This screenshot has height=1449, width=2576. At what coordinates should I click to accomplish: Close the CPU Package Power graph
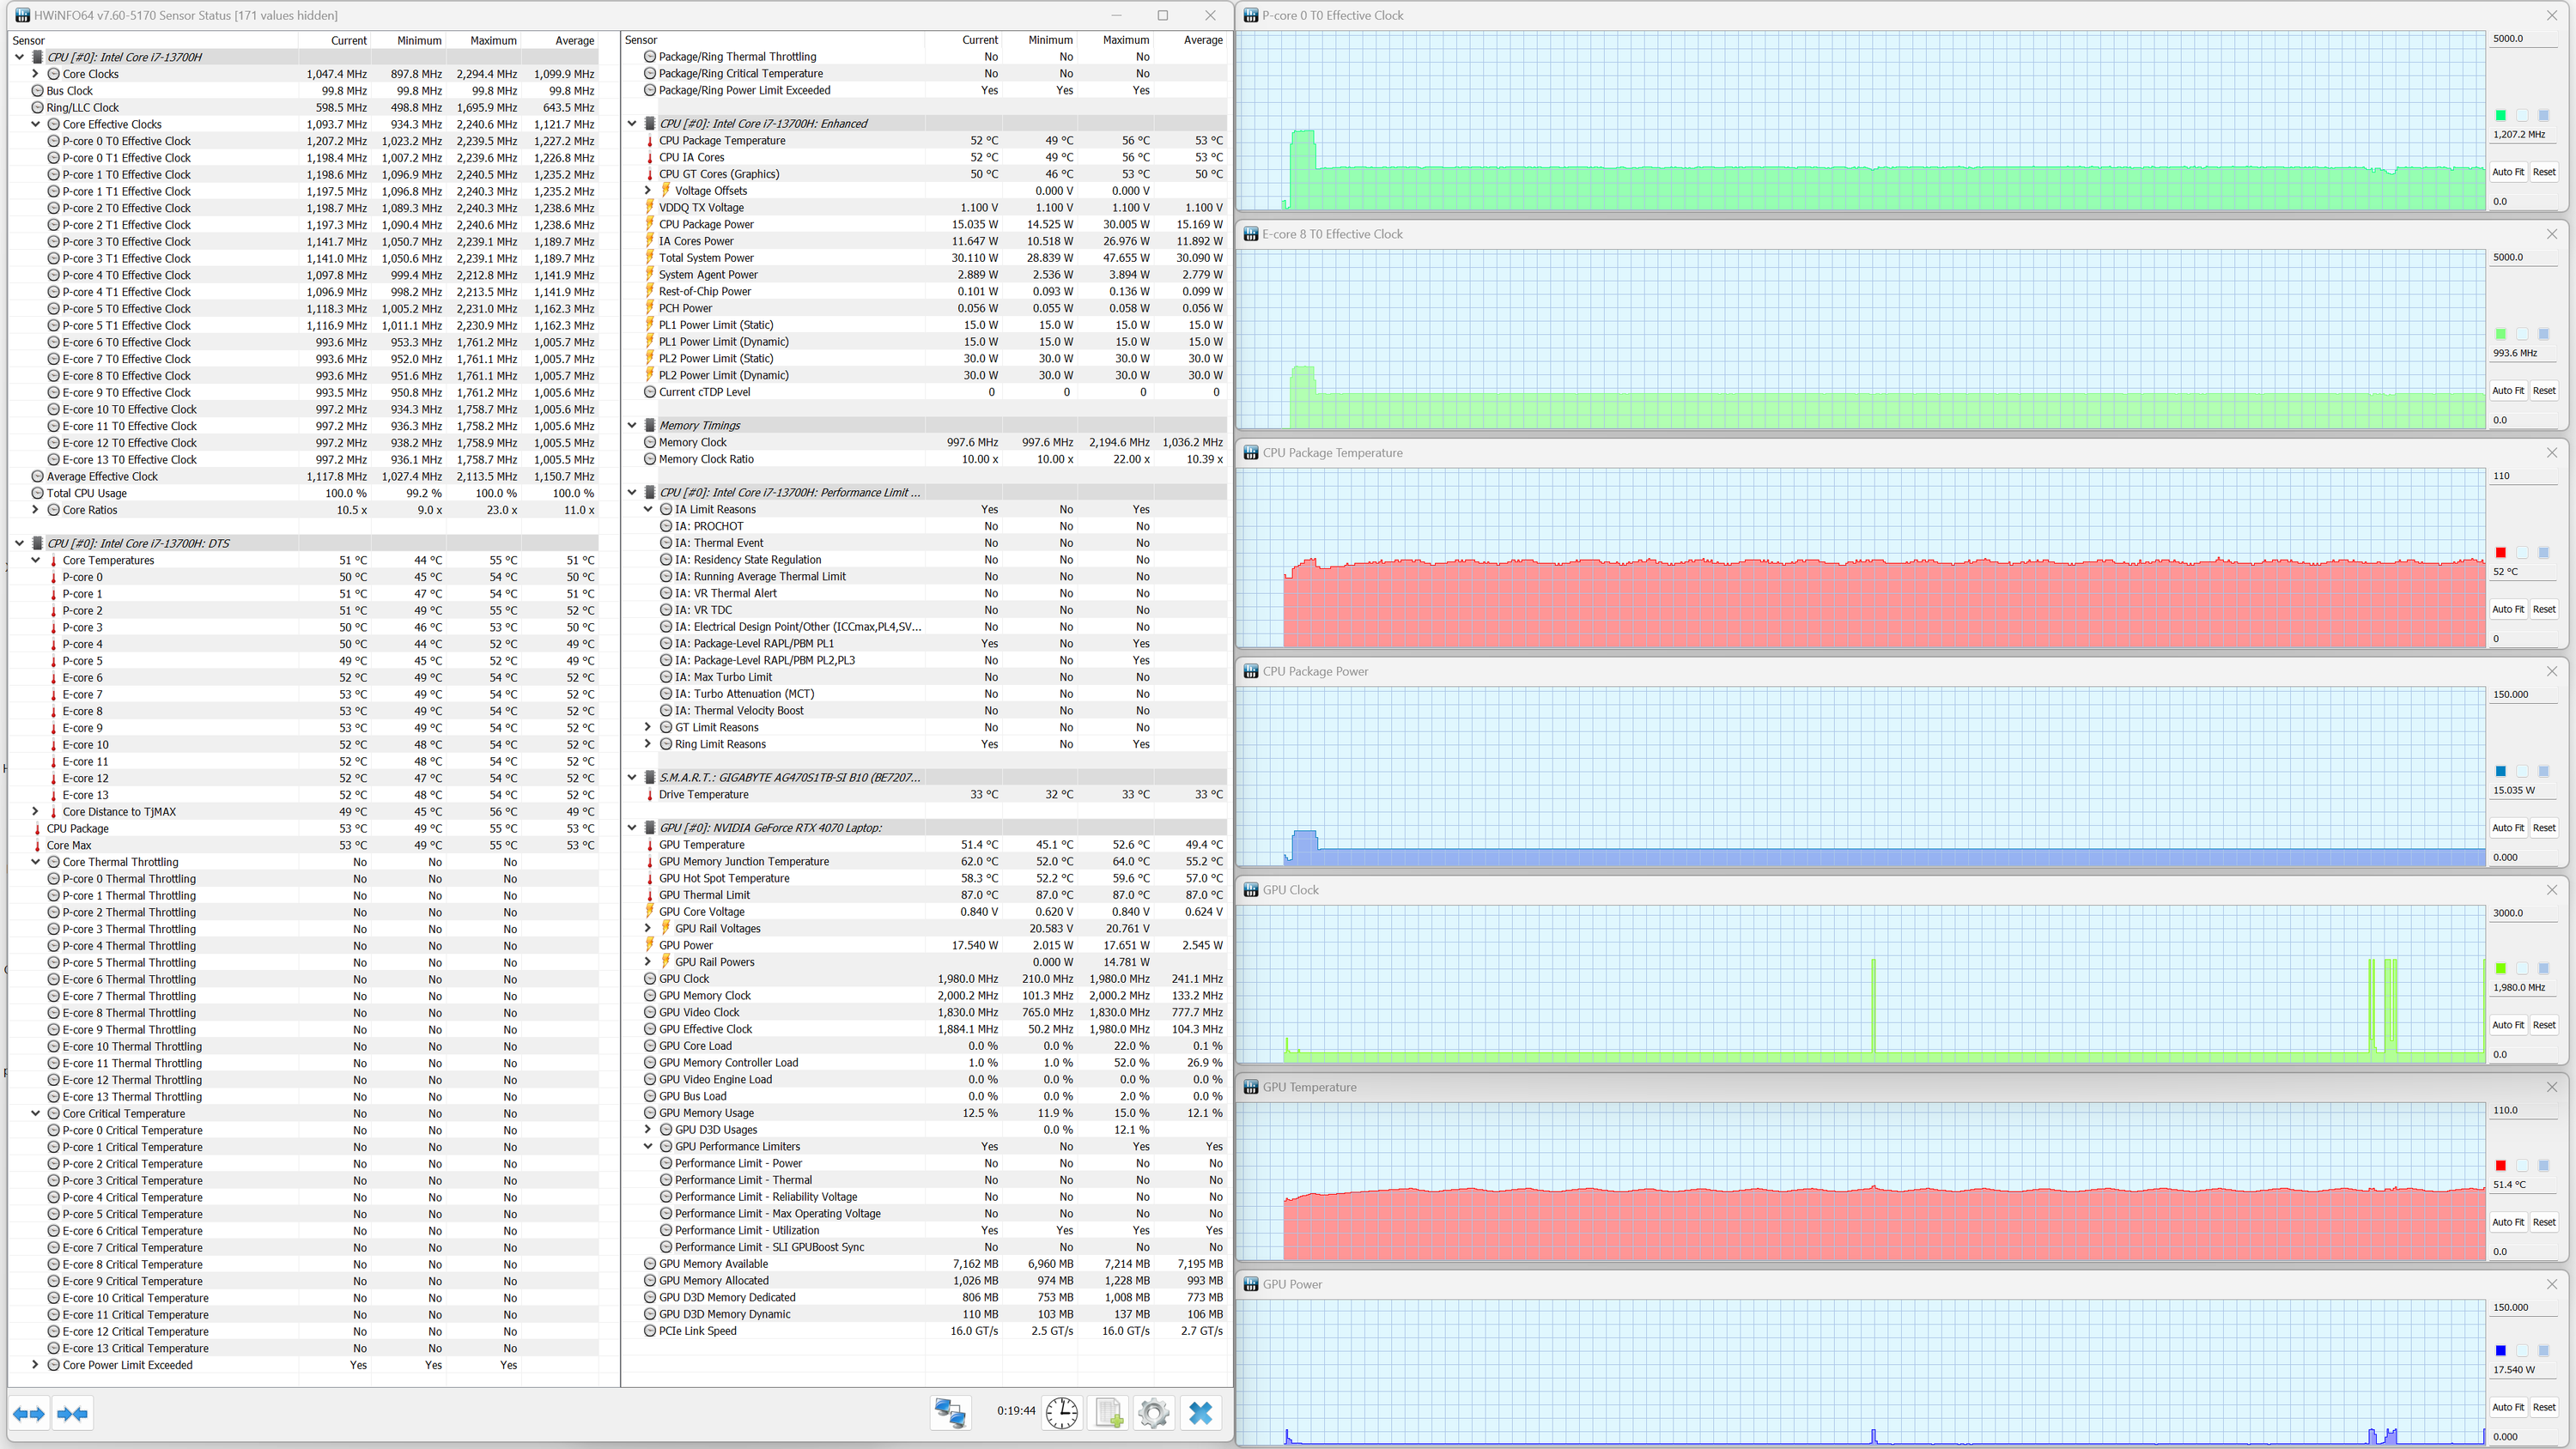coord(2551,671)
